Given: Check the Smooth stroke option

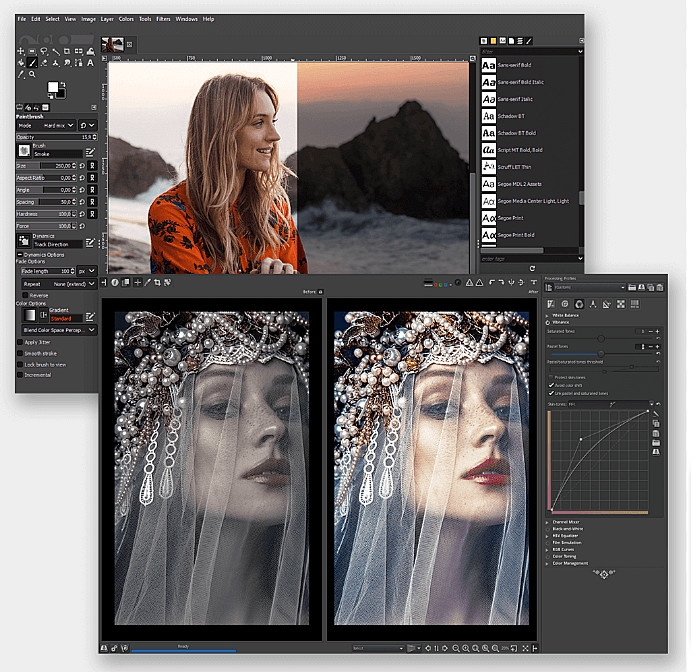Looking at the screenshot, I should click(x=20, y=353).
